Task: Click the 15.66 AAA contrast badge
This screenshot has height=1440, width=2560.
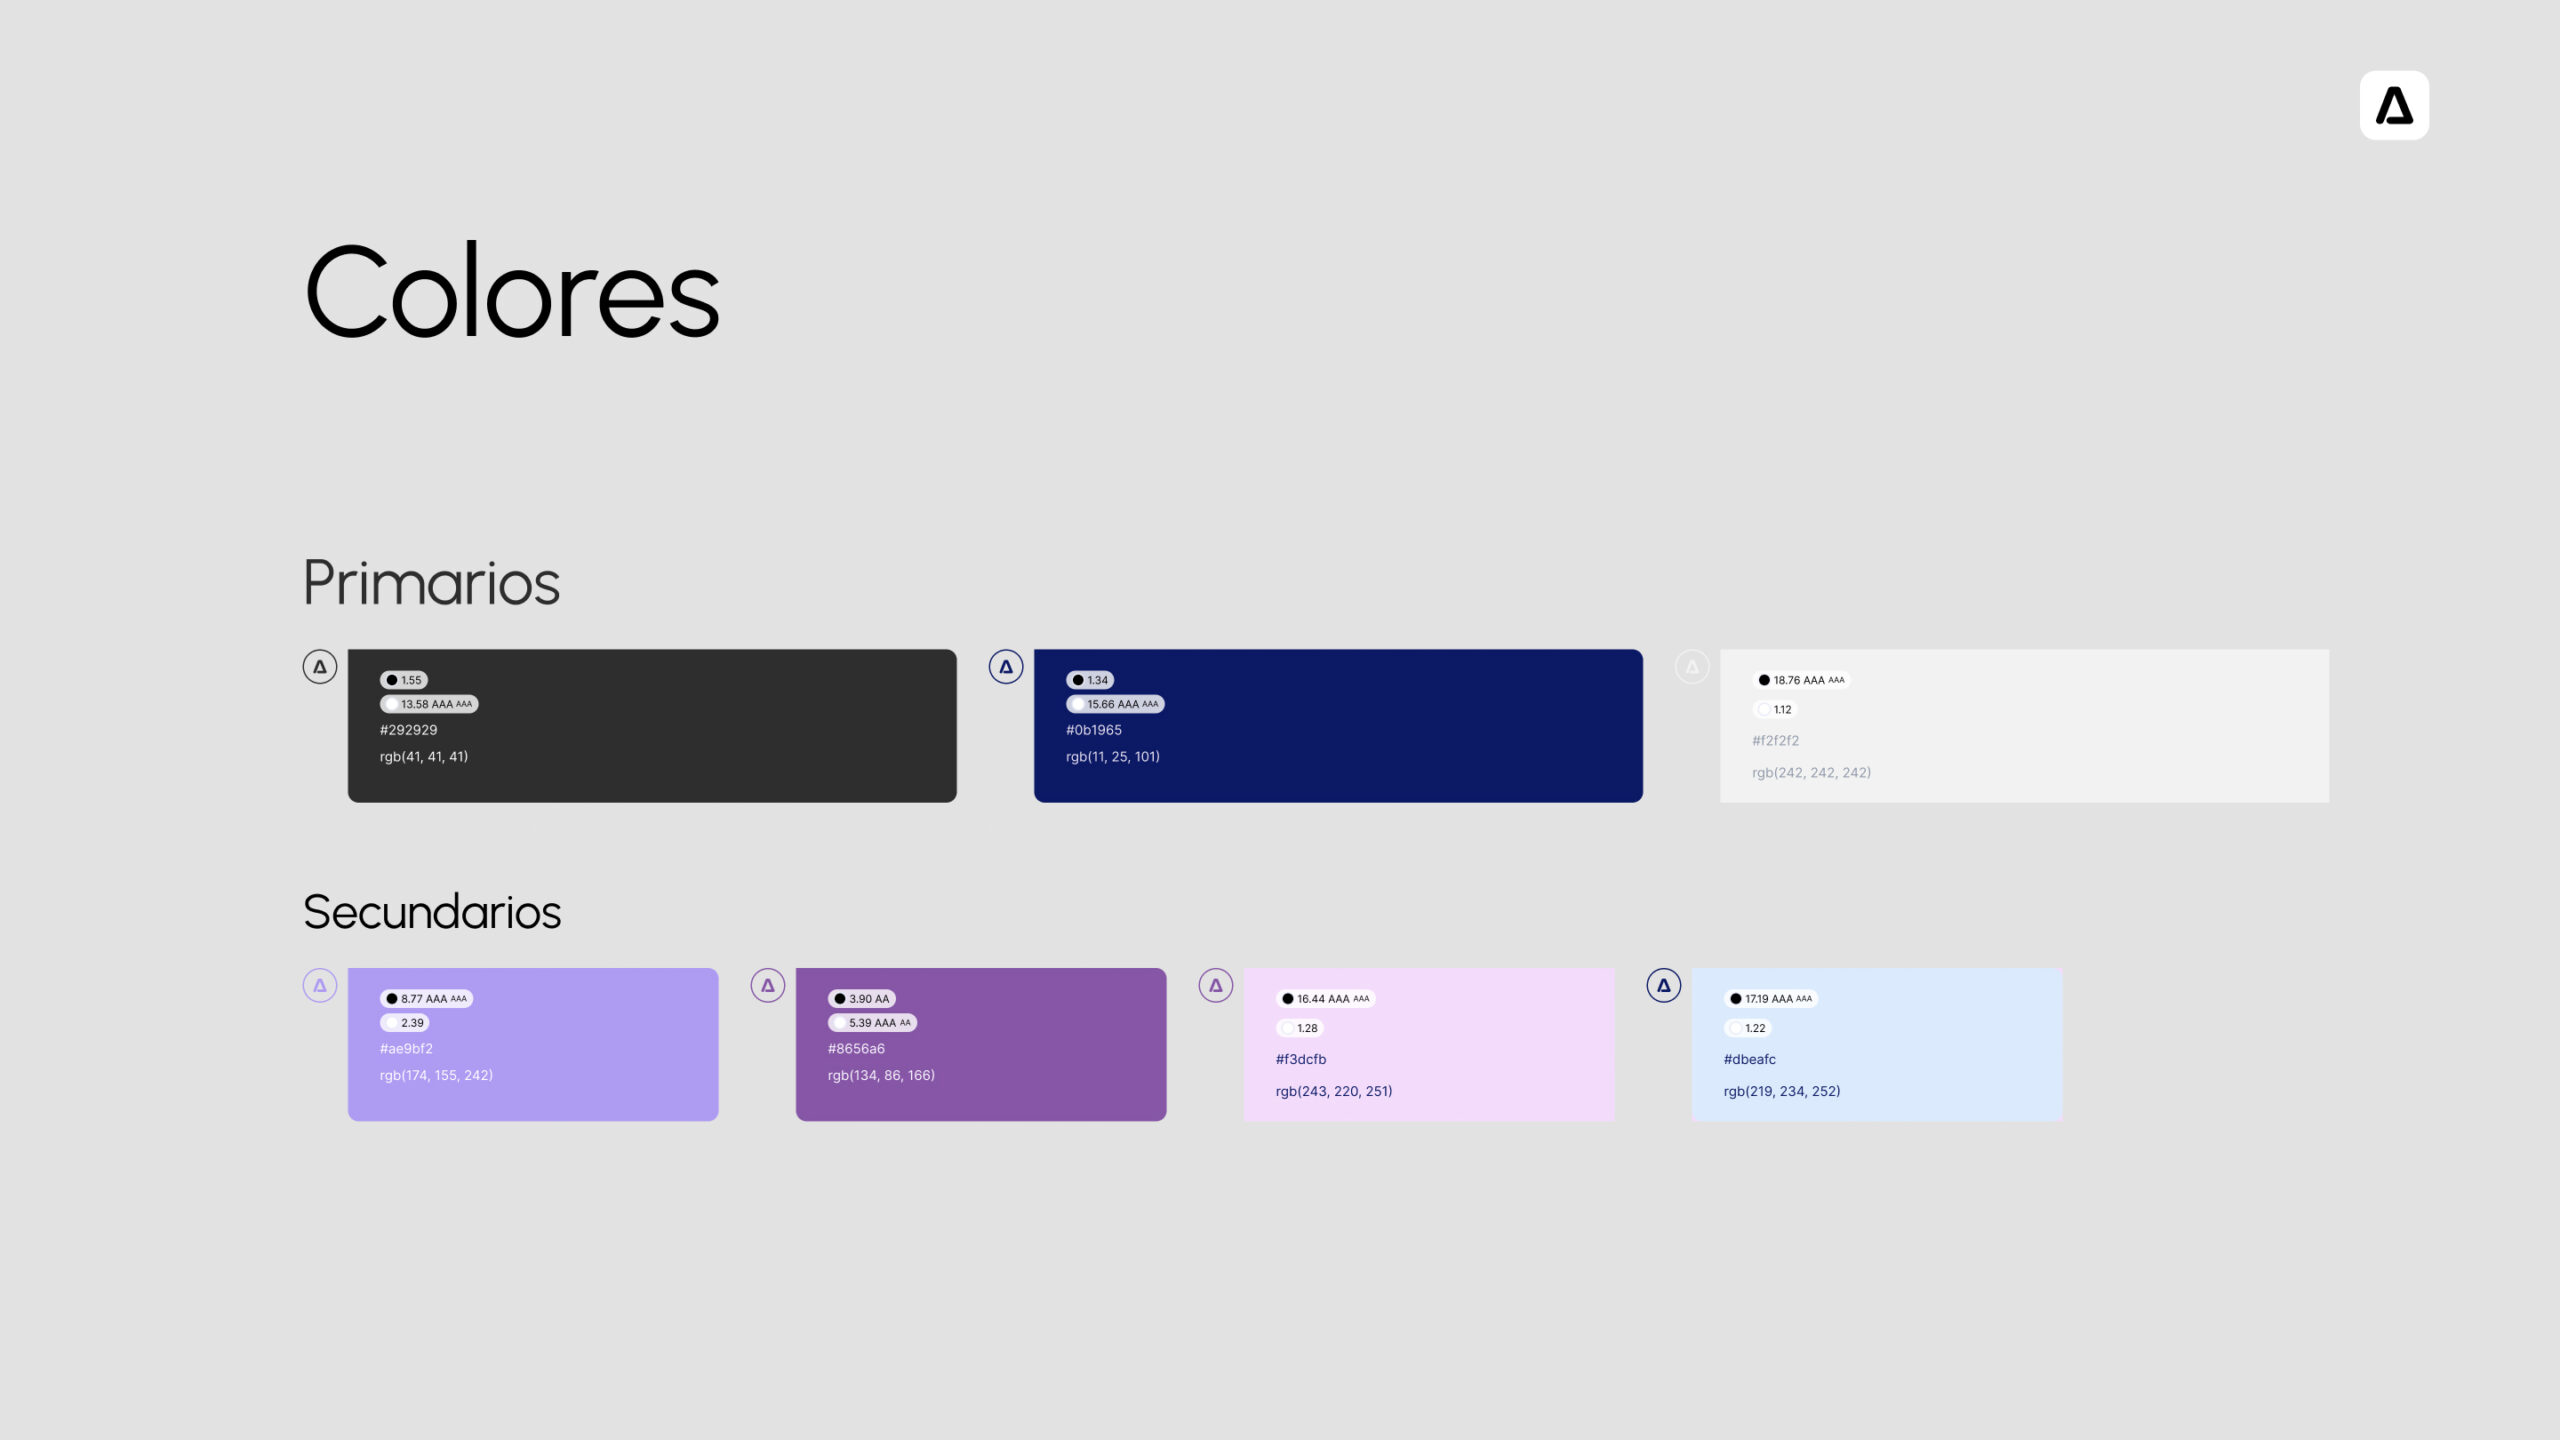Action: coord(1115,704)
